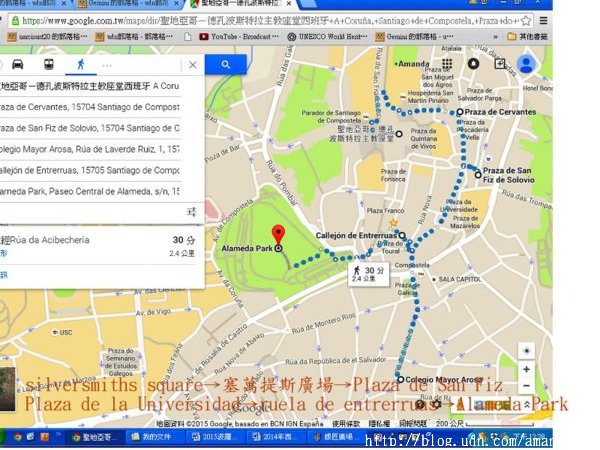This screenshot has width=600, height=450.
Task: Edit Praza de San Fiz de Solovio field
Action: coord(90,128)
